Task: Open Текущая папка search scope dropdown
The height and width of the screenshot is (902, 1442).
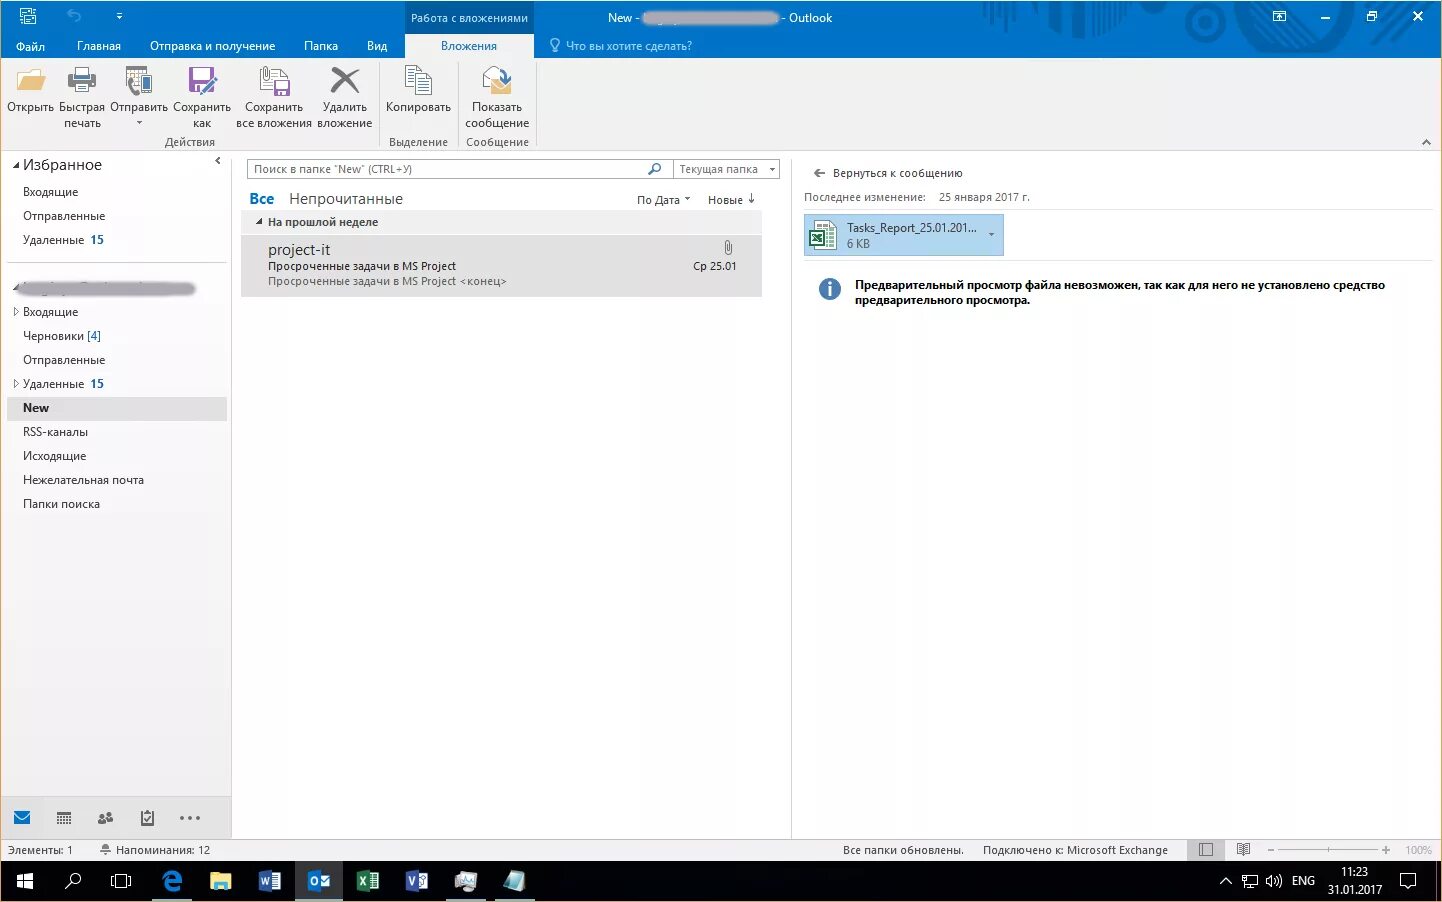Action: click(x=726, y=169)
